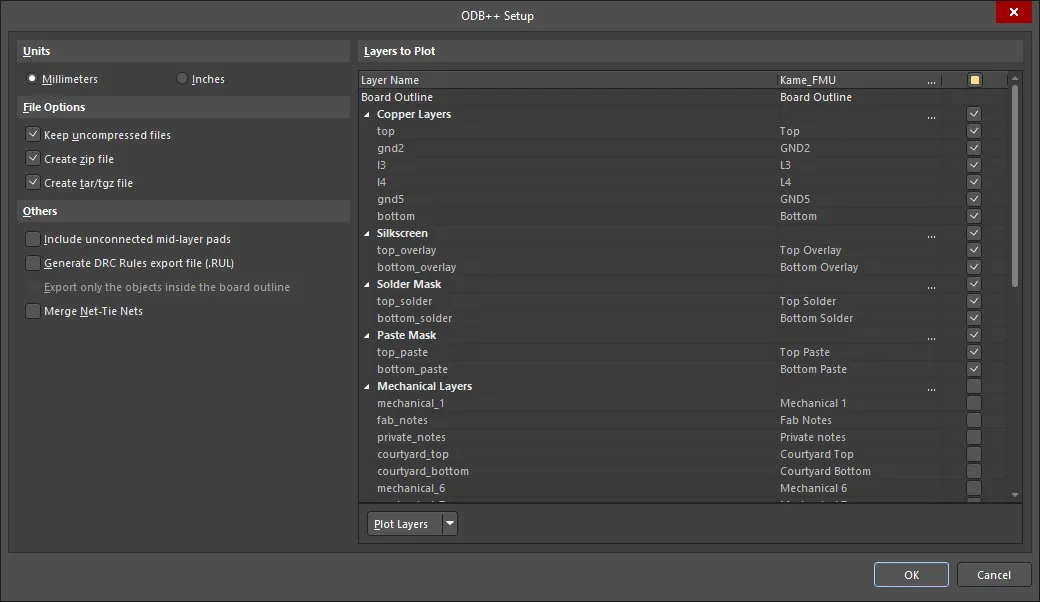Uncheck the top_solder plot checkbox
The image size is (1040, 602).
974,301
